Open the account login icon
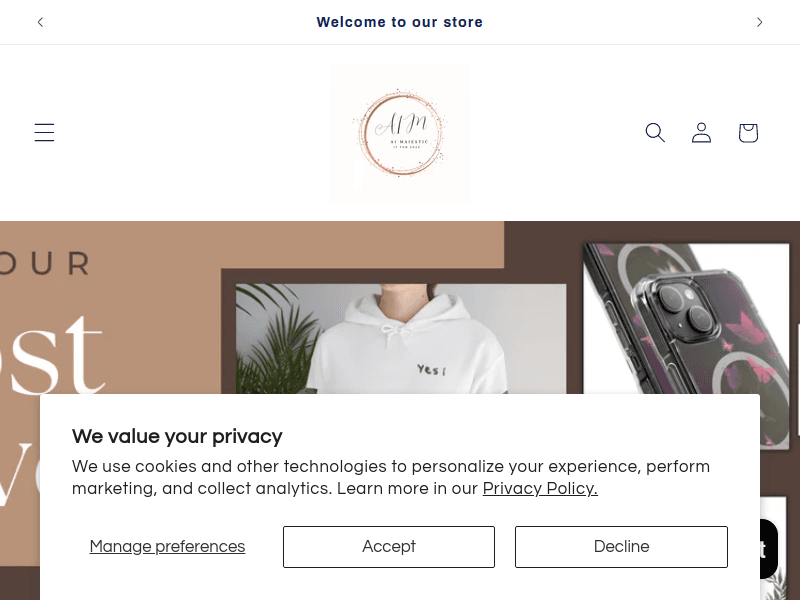 pyautogui.click(x=701, y=132)
